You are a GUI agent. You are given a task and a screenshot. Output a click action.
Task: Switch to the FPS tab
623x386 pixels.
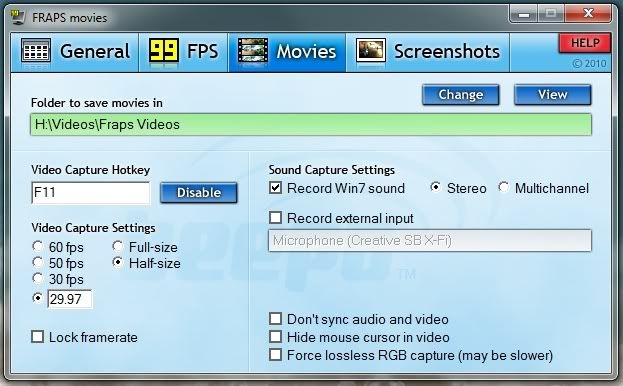pyautogui.click(x=184, y=52)
